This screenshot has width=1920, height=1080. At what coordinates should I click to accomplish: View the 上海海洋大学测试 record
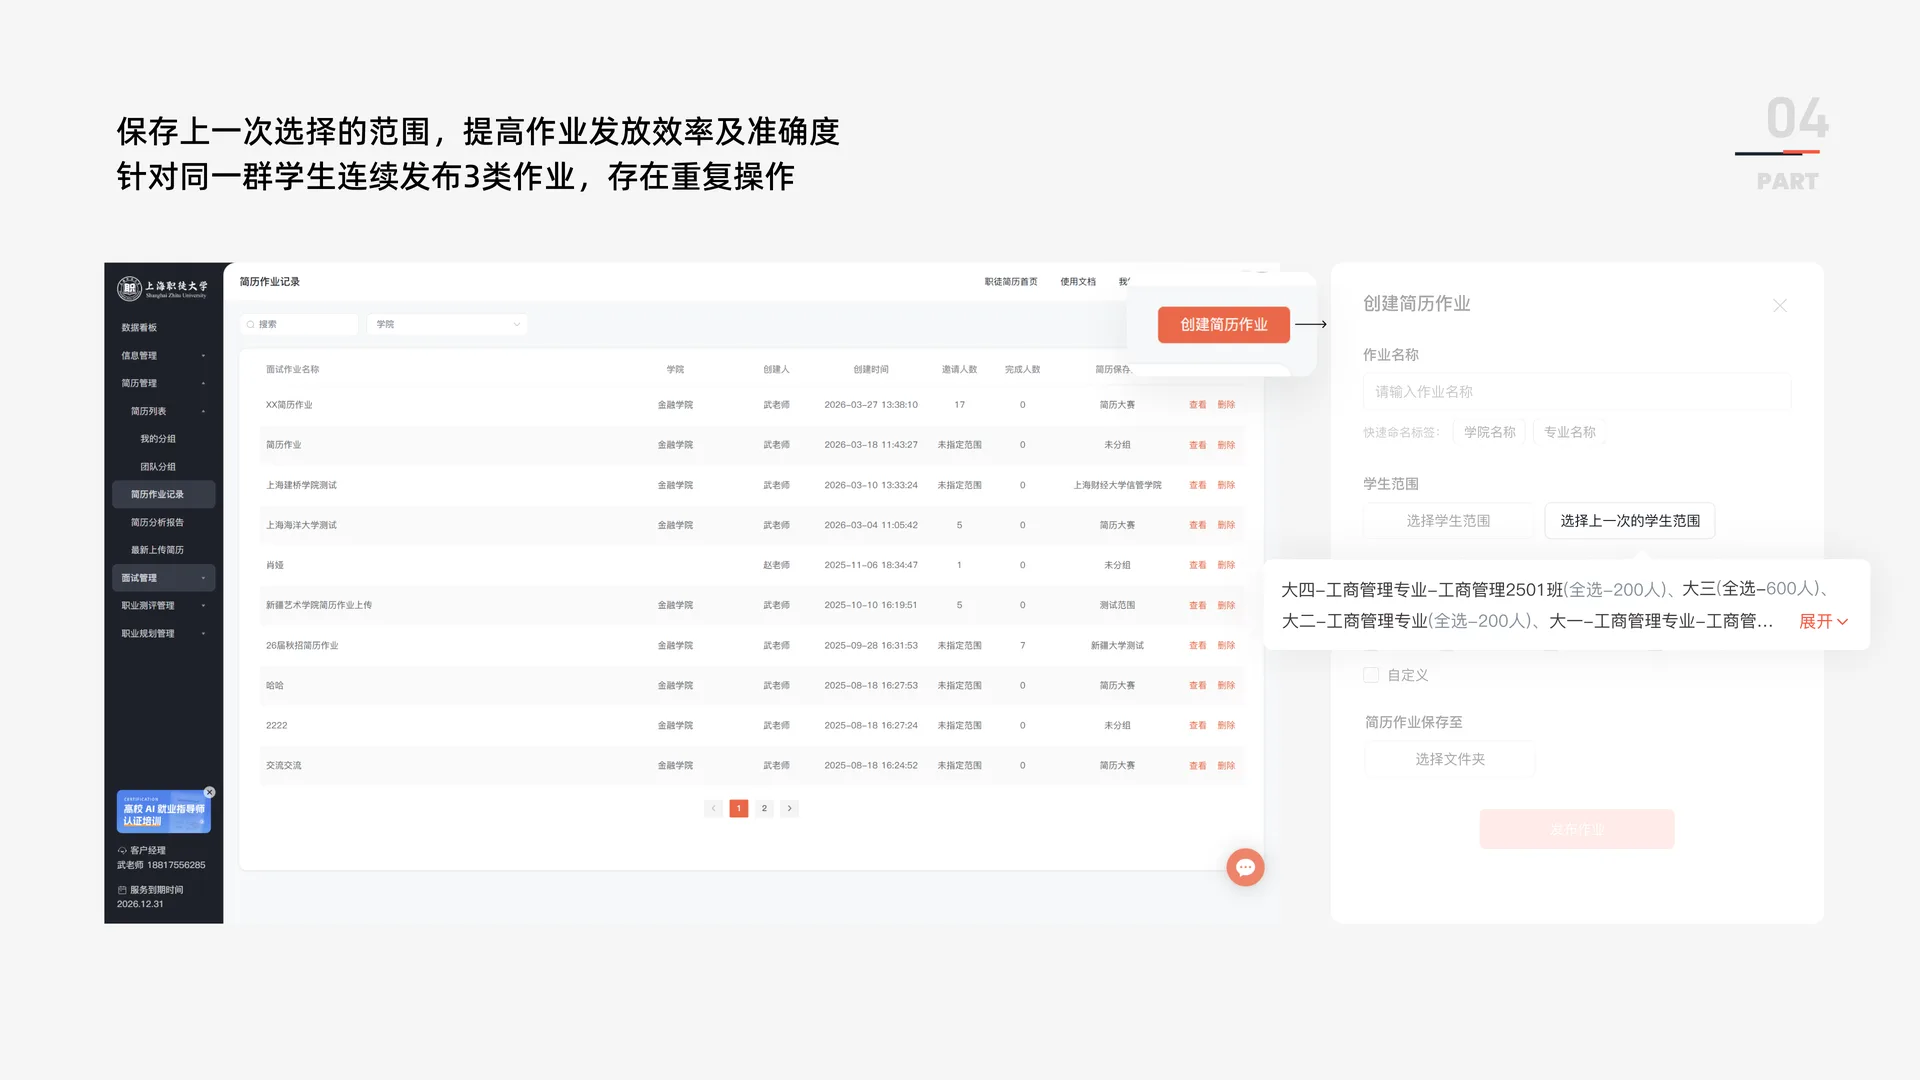(x=1197, y=525)
